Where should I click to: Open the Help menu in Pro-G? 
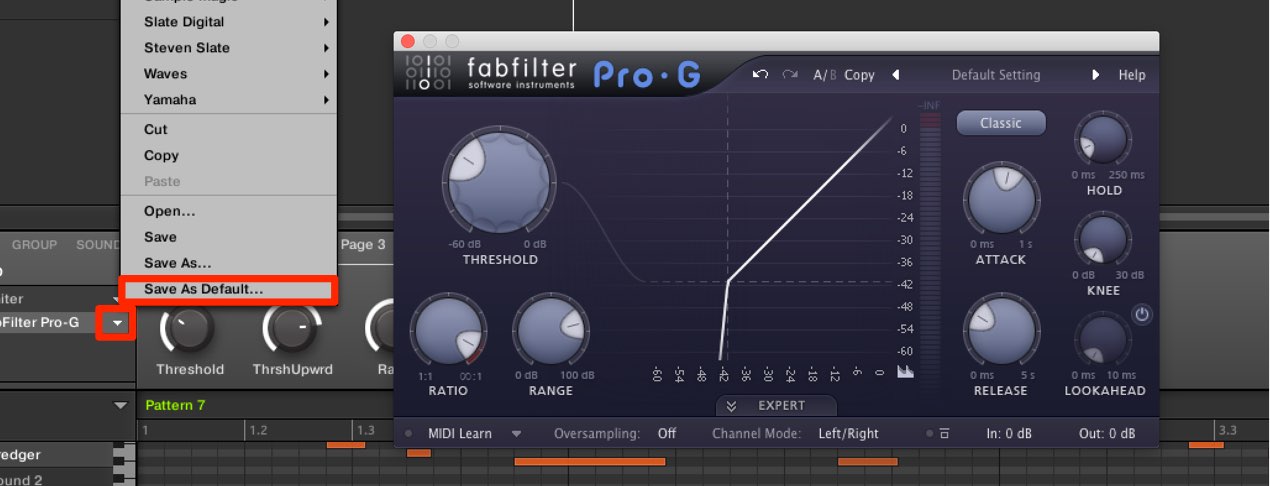click(x=1132, y=74)
